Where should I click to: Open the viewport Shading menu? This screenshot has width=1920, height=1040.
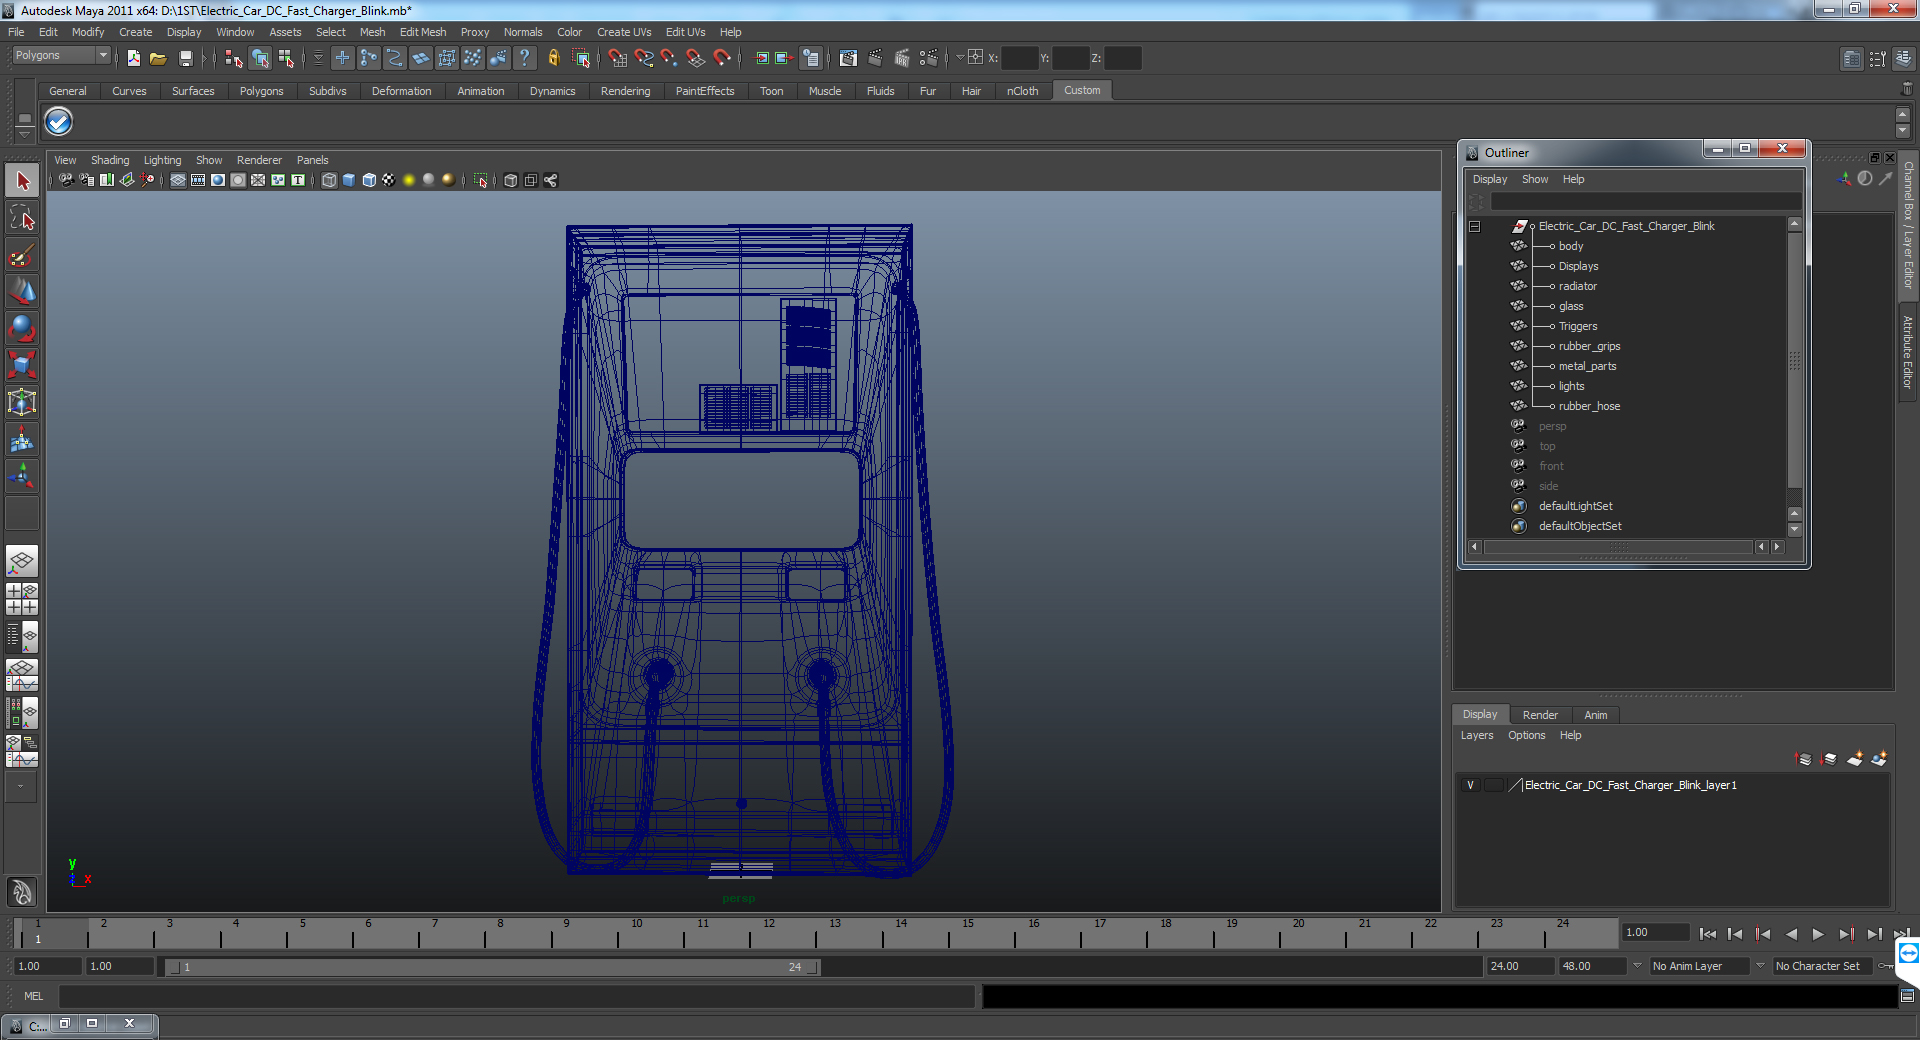click(x=110, y=160)
